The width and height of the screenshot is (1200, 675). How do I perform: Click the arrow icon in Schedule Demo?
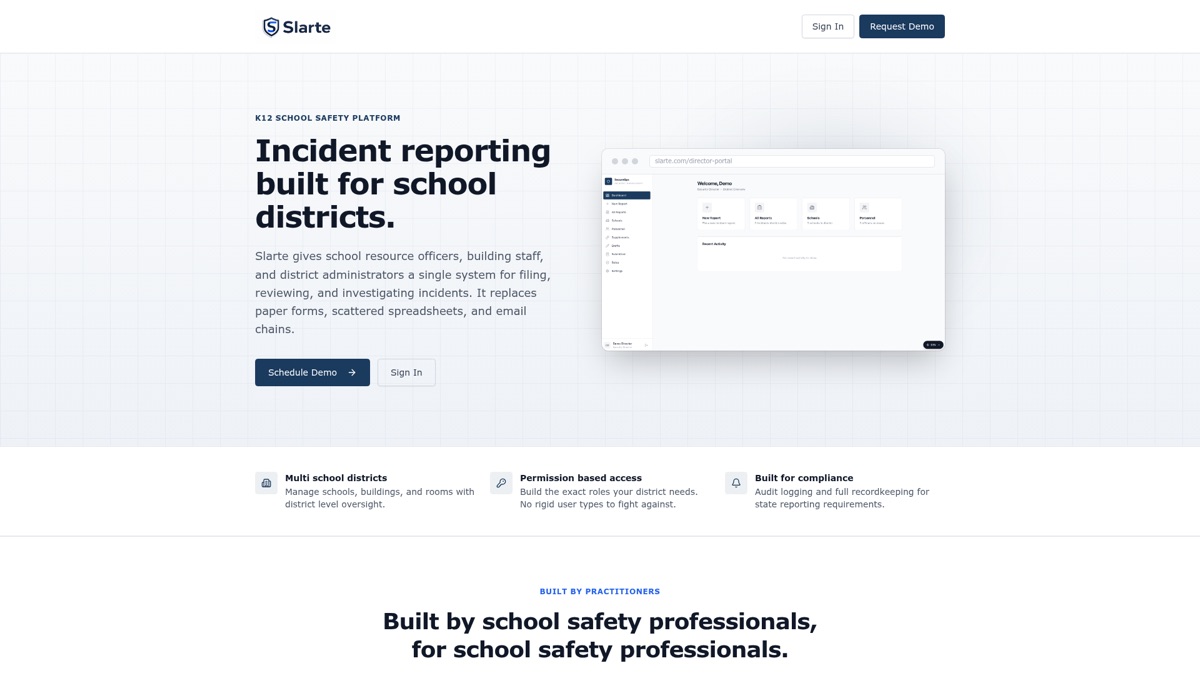tap(352, 372)
